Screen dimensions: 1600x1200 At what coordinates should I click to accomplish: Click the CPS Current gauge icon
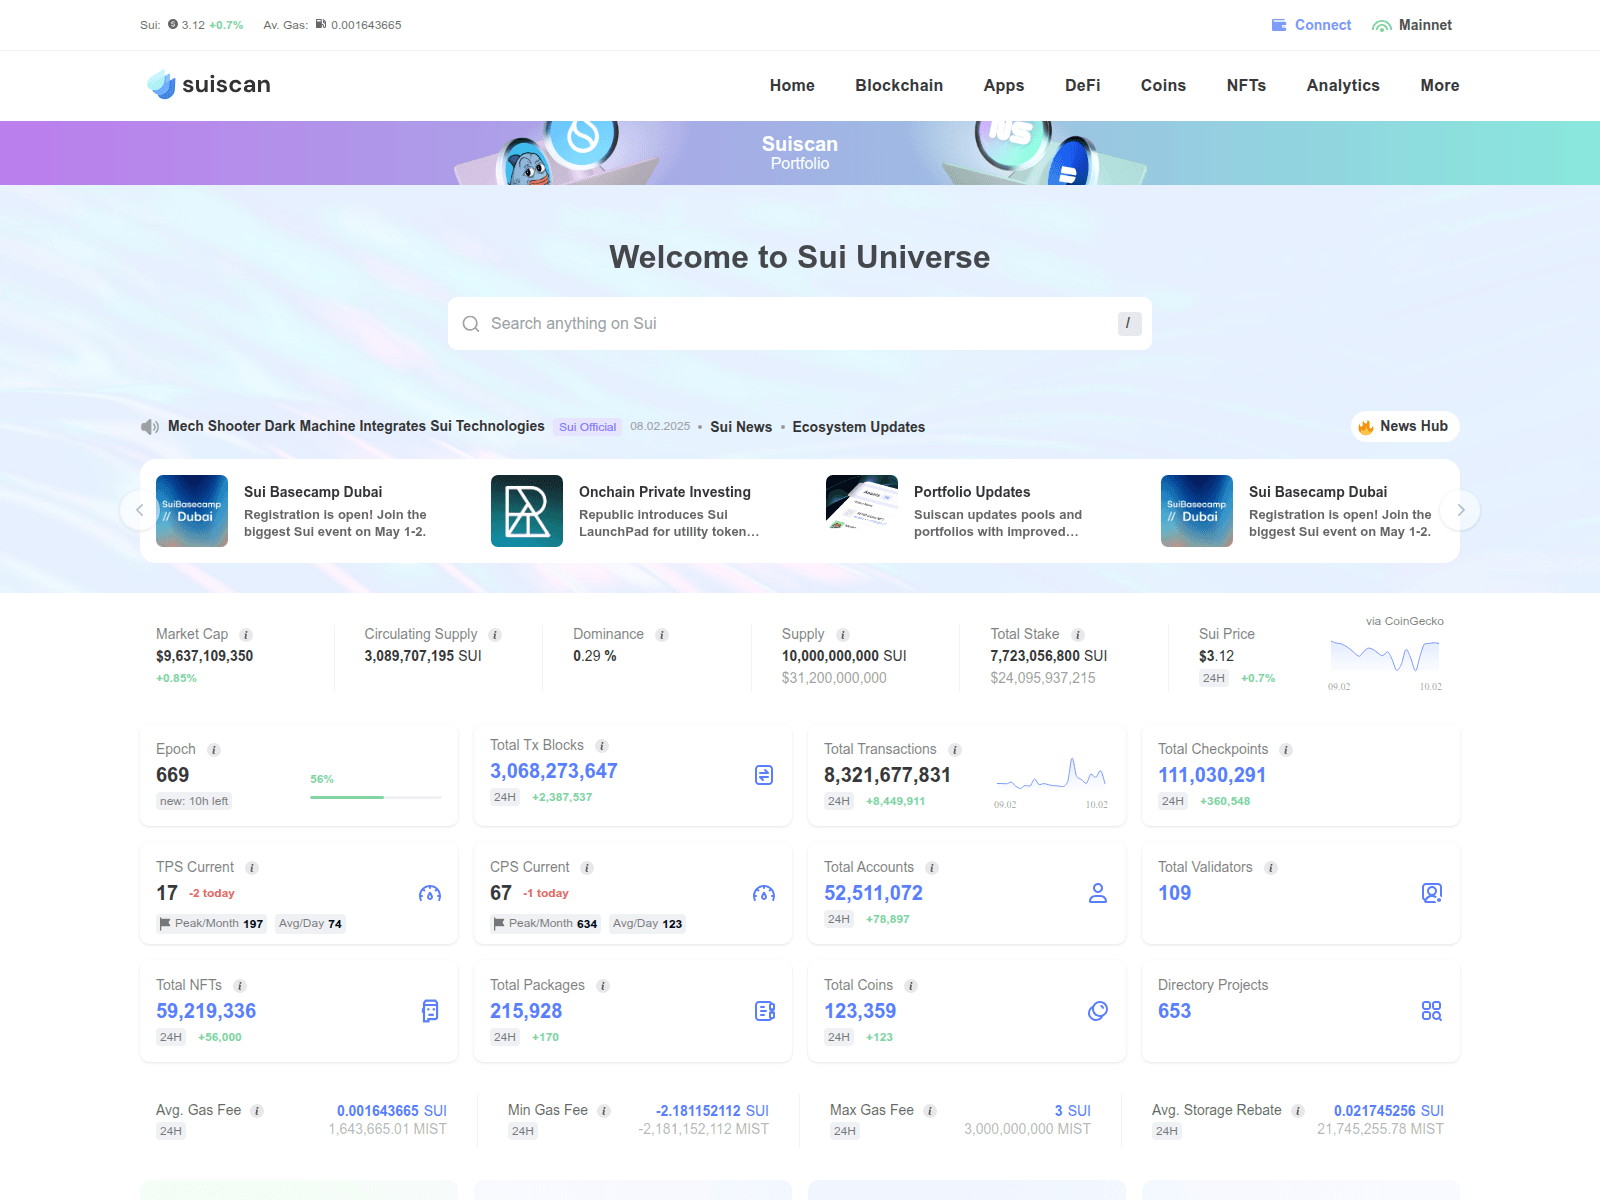[x=764, y=893]
